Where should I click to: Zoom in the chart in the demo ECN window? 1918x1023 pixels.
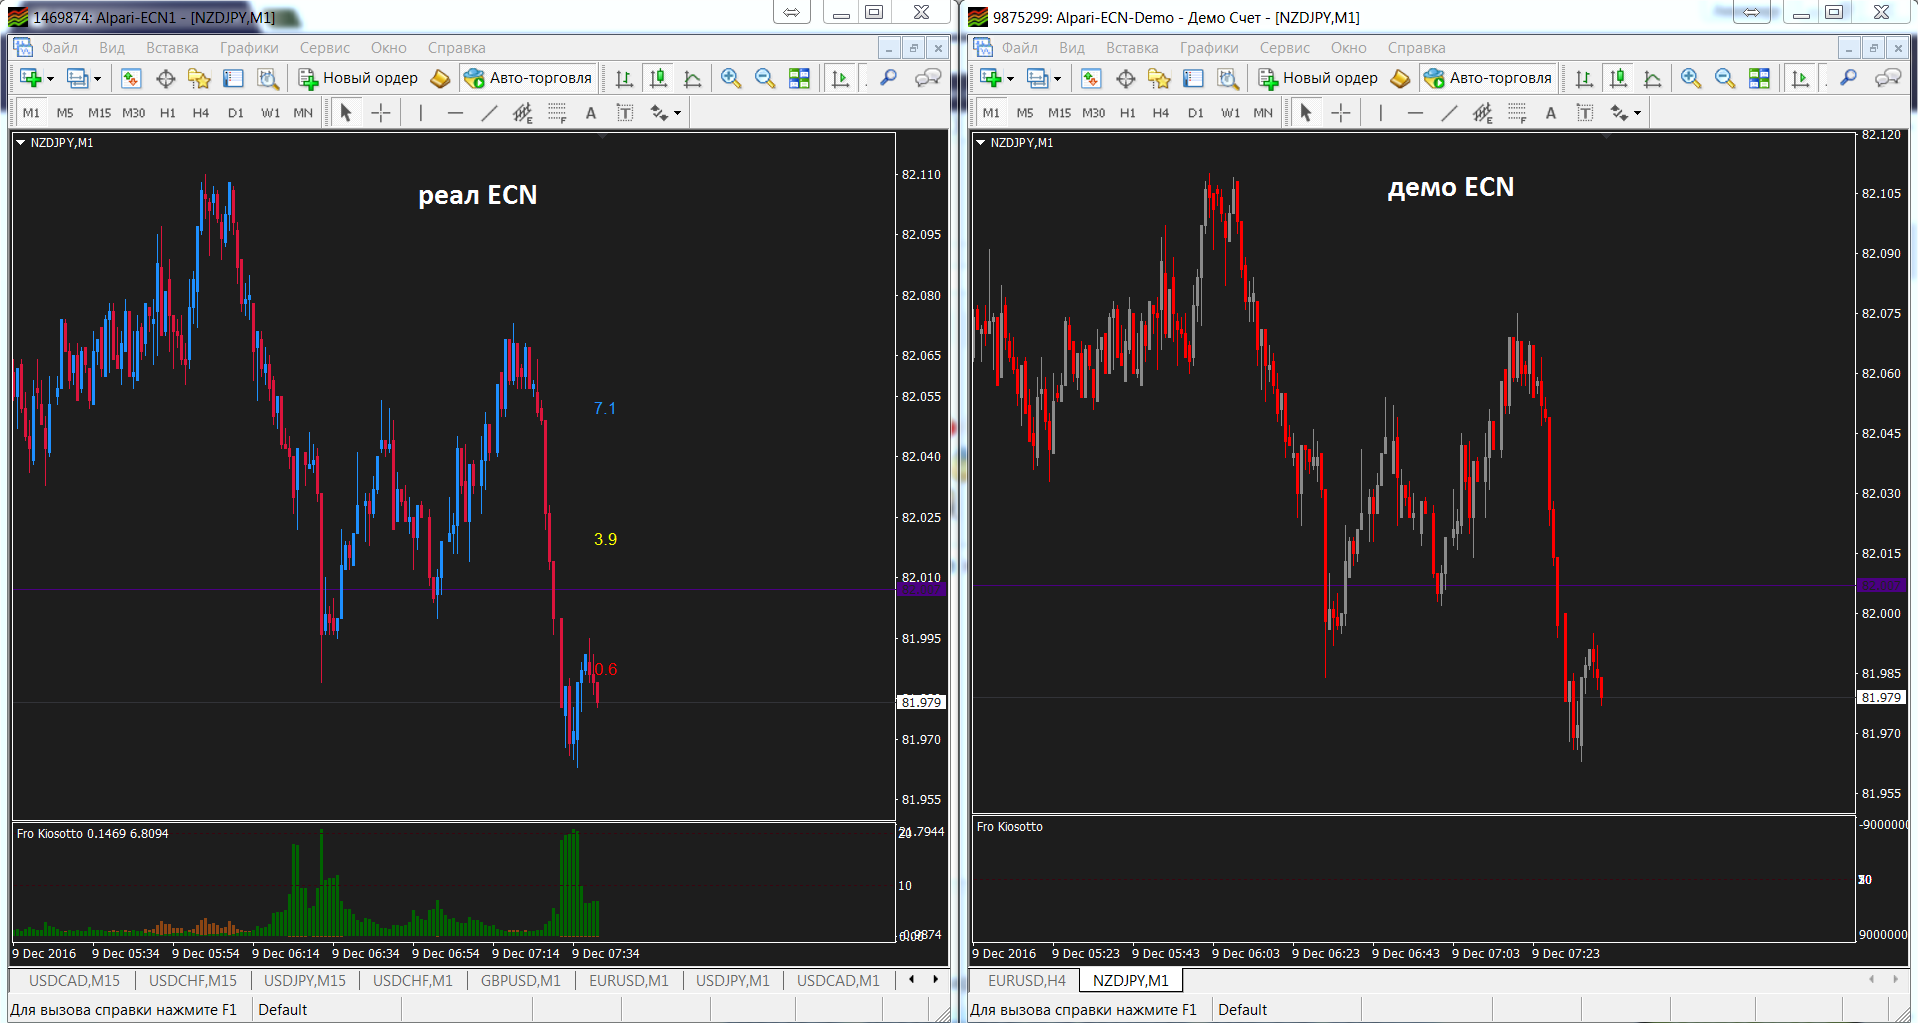tap(1691, 78)
